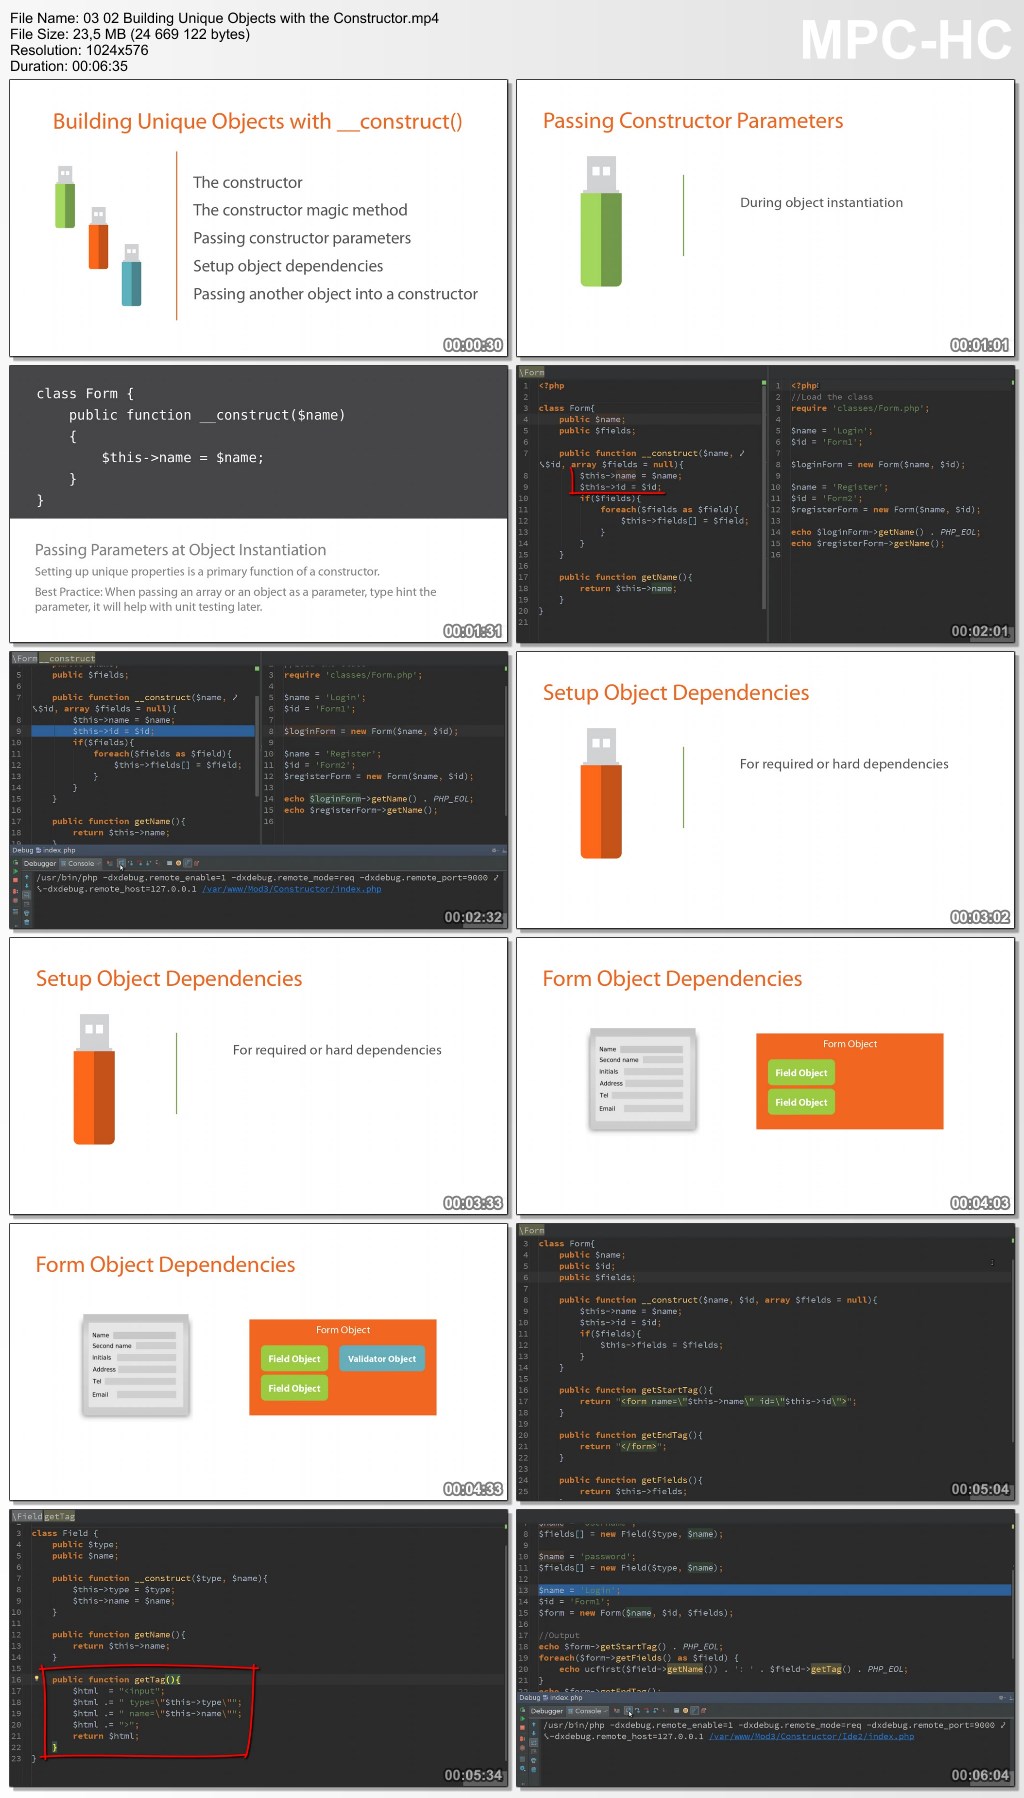The image size is (1024, 1798).
Task: Select Console tab in the 00:06:04 frame
Action: tap(586, 1711)
